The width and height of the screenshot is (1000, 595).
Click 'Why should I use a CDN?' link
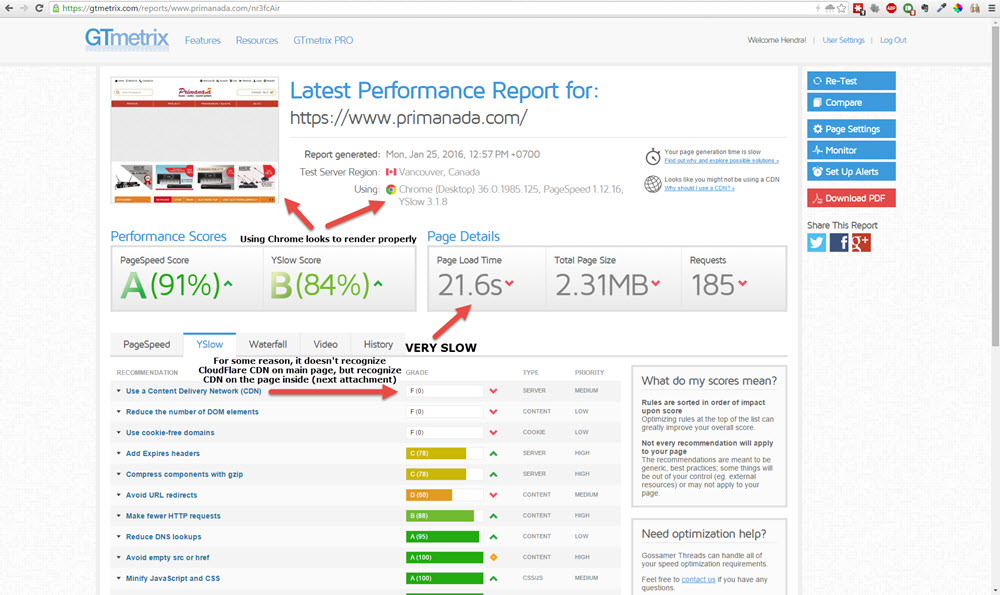coord(699,188)
